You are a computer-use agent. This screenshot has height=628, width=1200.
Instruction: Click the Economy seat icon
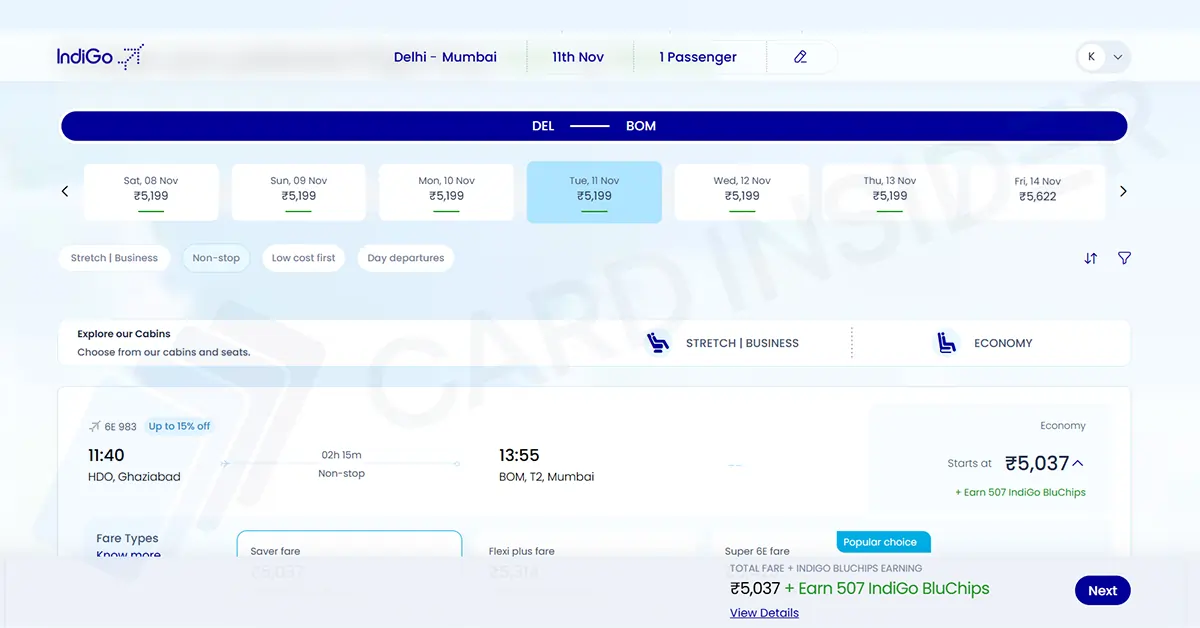946,343
